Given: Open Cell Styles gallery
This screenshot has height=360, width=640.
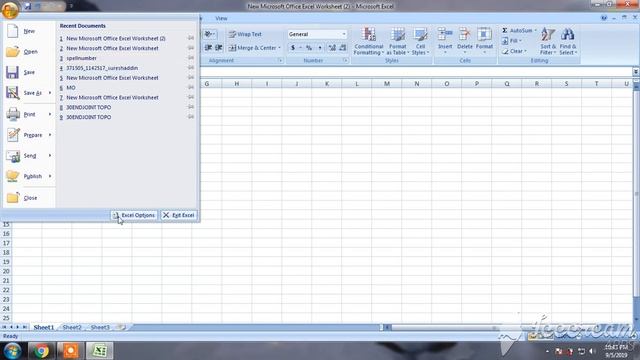Looking at the screenshot, I should [x=420, y=41].
